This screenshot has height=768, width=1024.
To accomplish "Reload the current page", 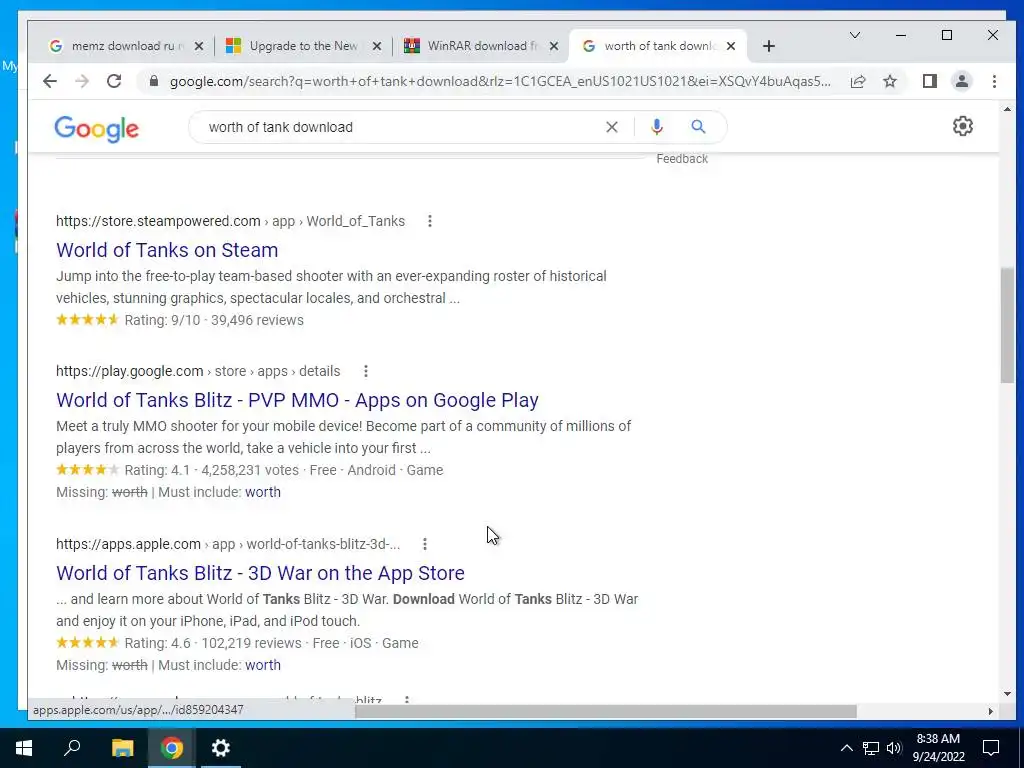I will tap(114, 81).
